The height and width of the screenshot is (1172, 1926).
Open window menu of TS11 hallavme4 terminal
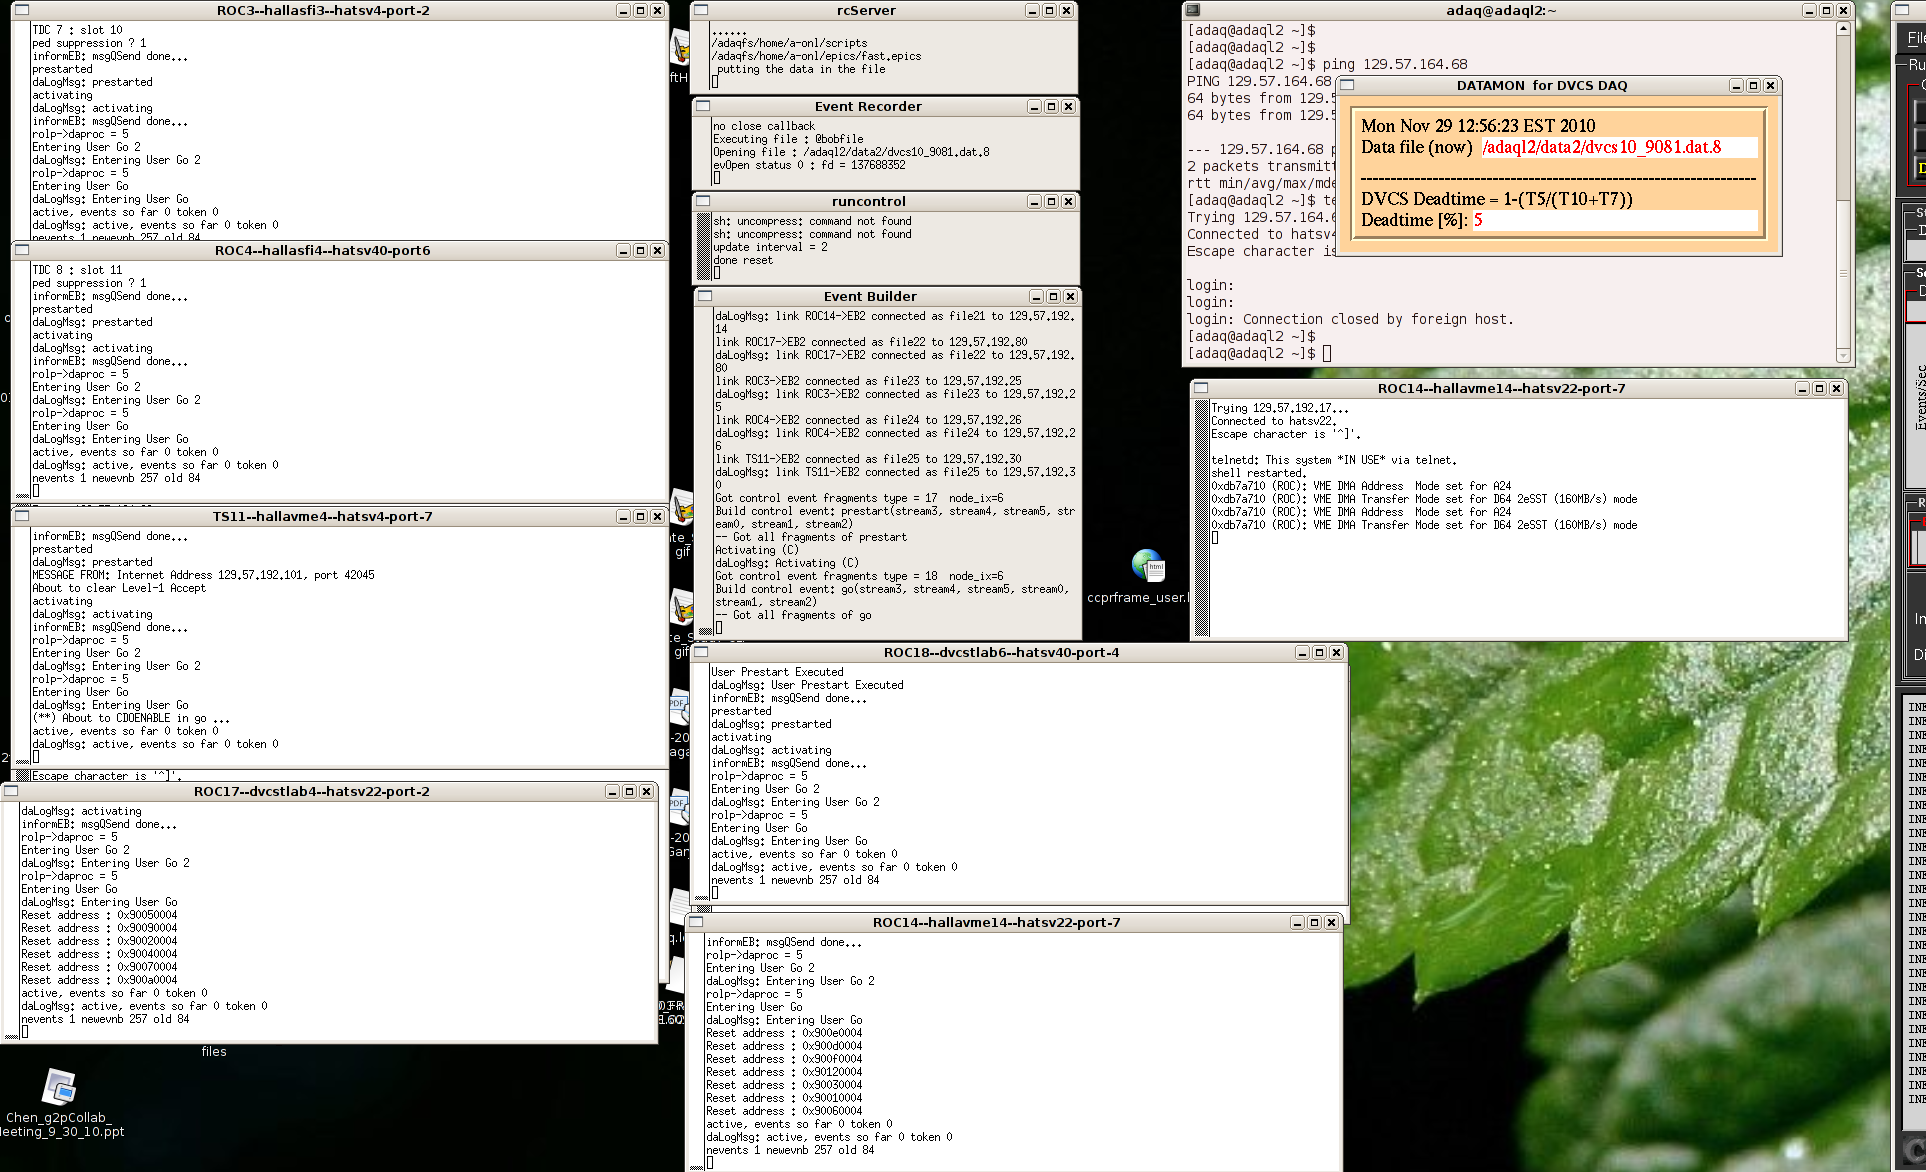tap(22, 516)
